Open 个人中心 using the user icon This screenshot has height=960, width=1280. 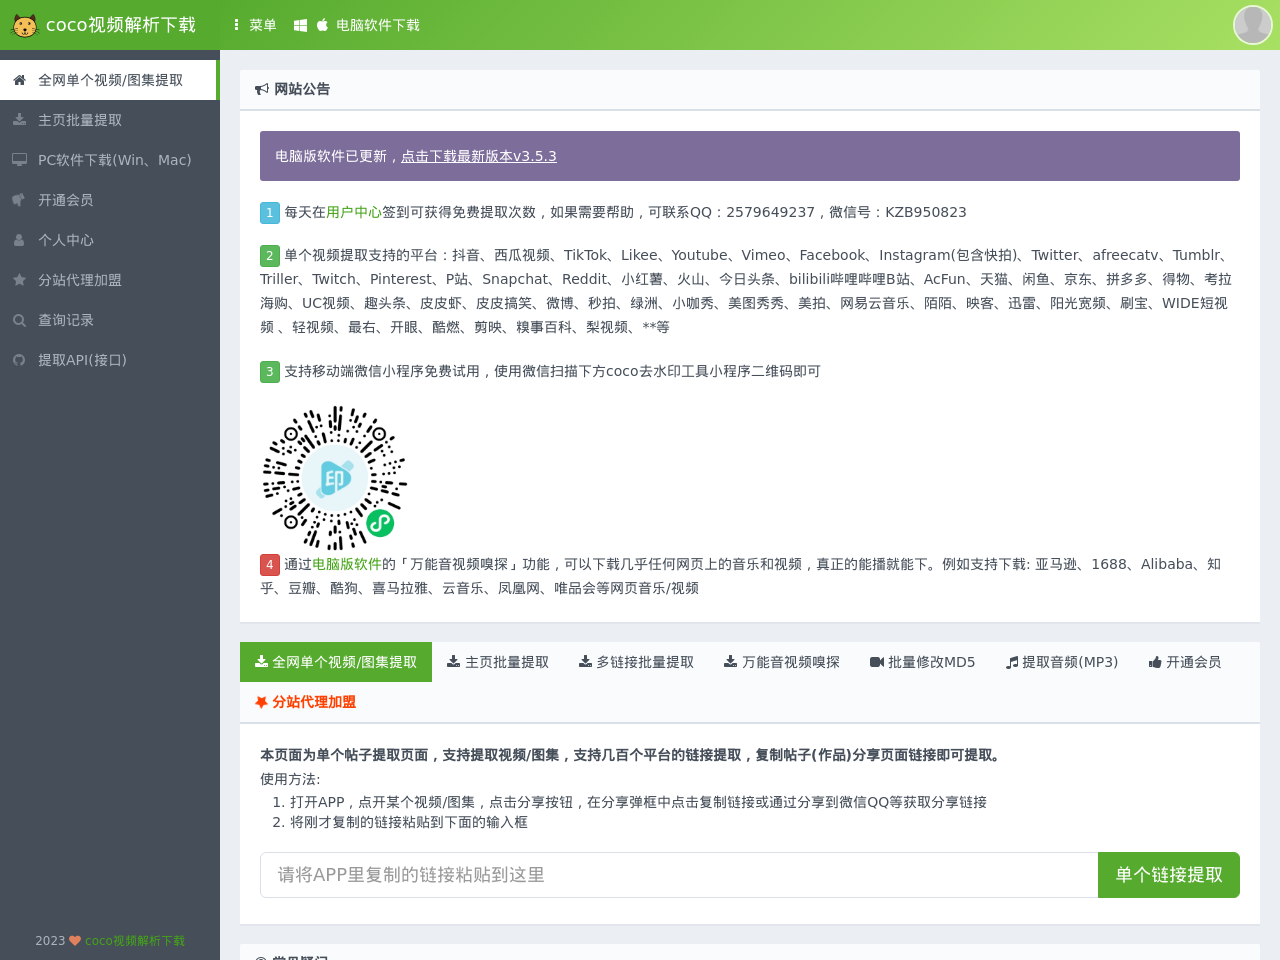[x=19, y=240]
